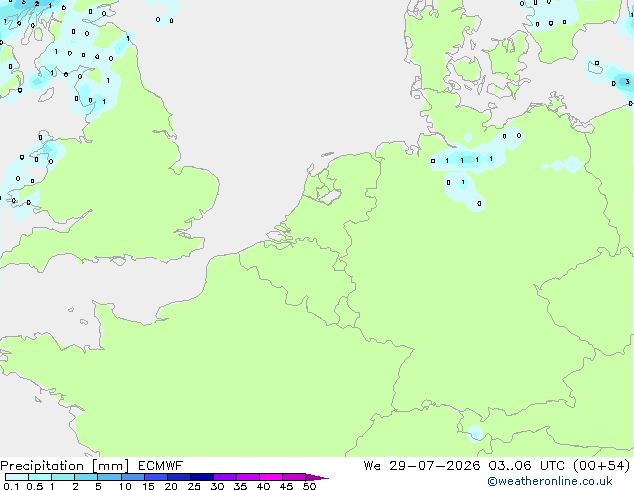Pick the 5–10 mm legend color swatch
The width and height of the screenshot is (634, 490).
coord(109,477)
